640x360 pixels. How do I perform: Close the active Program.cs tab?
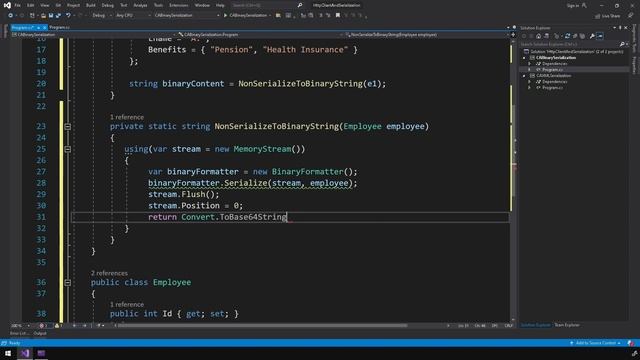click(44, 28)
